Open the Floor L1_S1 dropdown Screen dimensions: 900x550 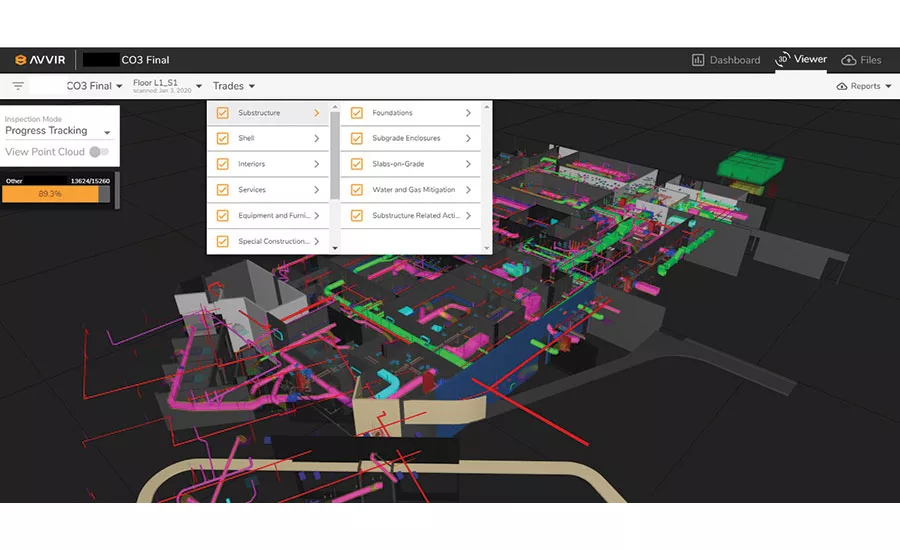pyautogui.click(x=167, y=86)
